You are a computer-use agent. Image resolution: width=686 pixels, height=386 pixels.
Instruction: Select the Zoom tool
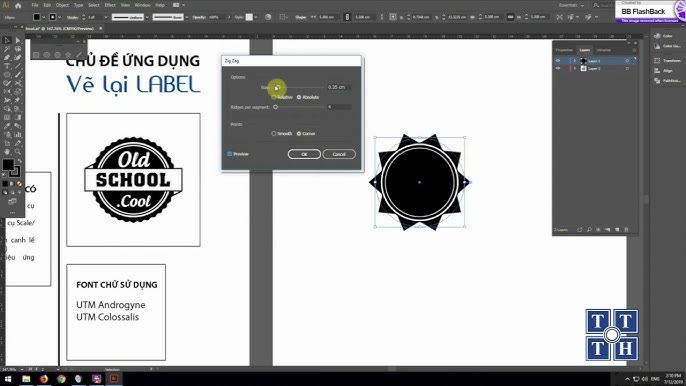point(18,151)
